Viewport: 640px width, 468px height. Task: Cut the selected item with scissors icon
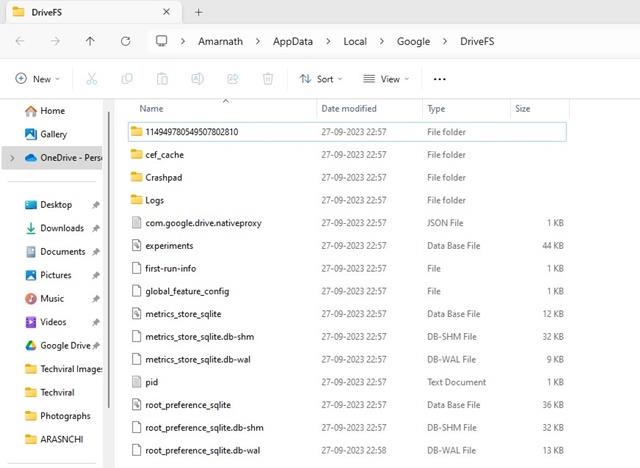click(x=91, y=79)
